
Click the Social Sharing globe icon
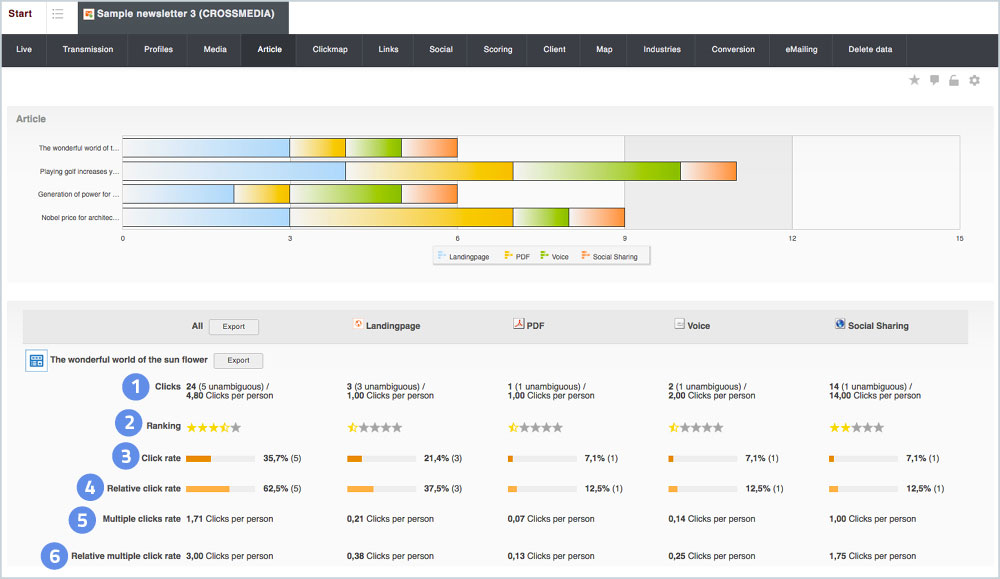point(840,324)
